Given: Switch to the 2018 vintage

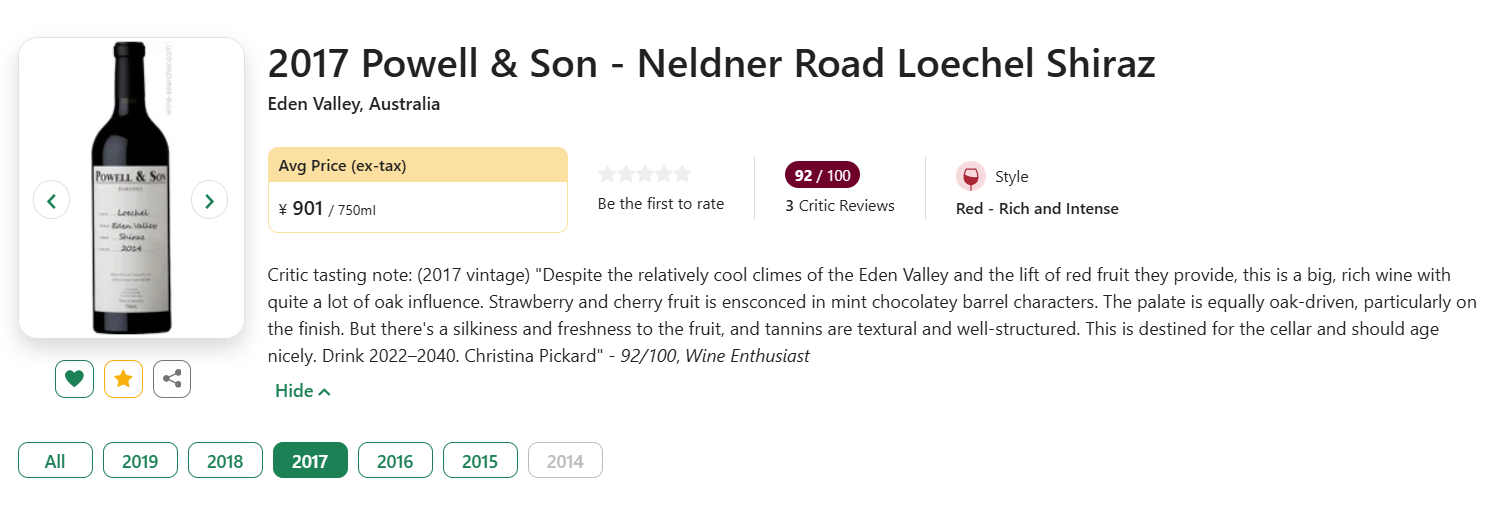Looking at the screenshot, I should click(x=225, y=461).
